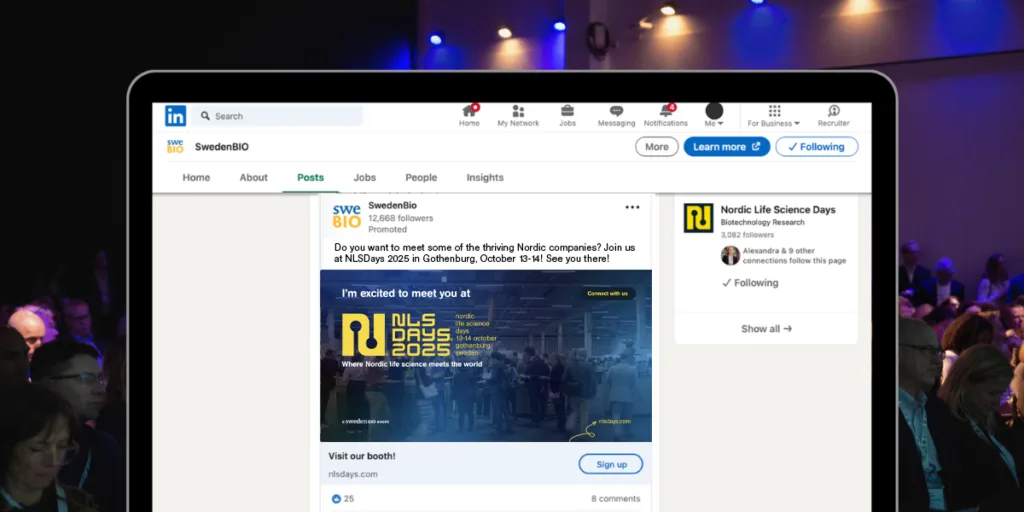1024x512 pixels.
Task: Click the Sign up button
Action: point(611,464)
